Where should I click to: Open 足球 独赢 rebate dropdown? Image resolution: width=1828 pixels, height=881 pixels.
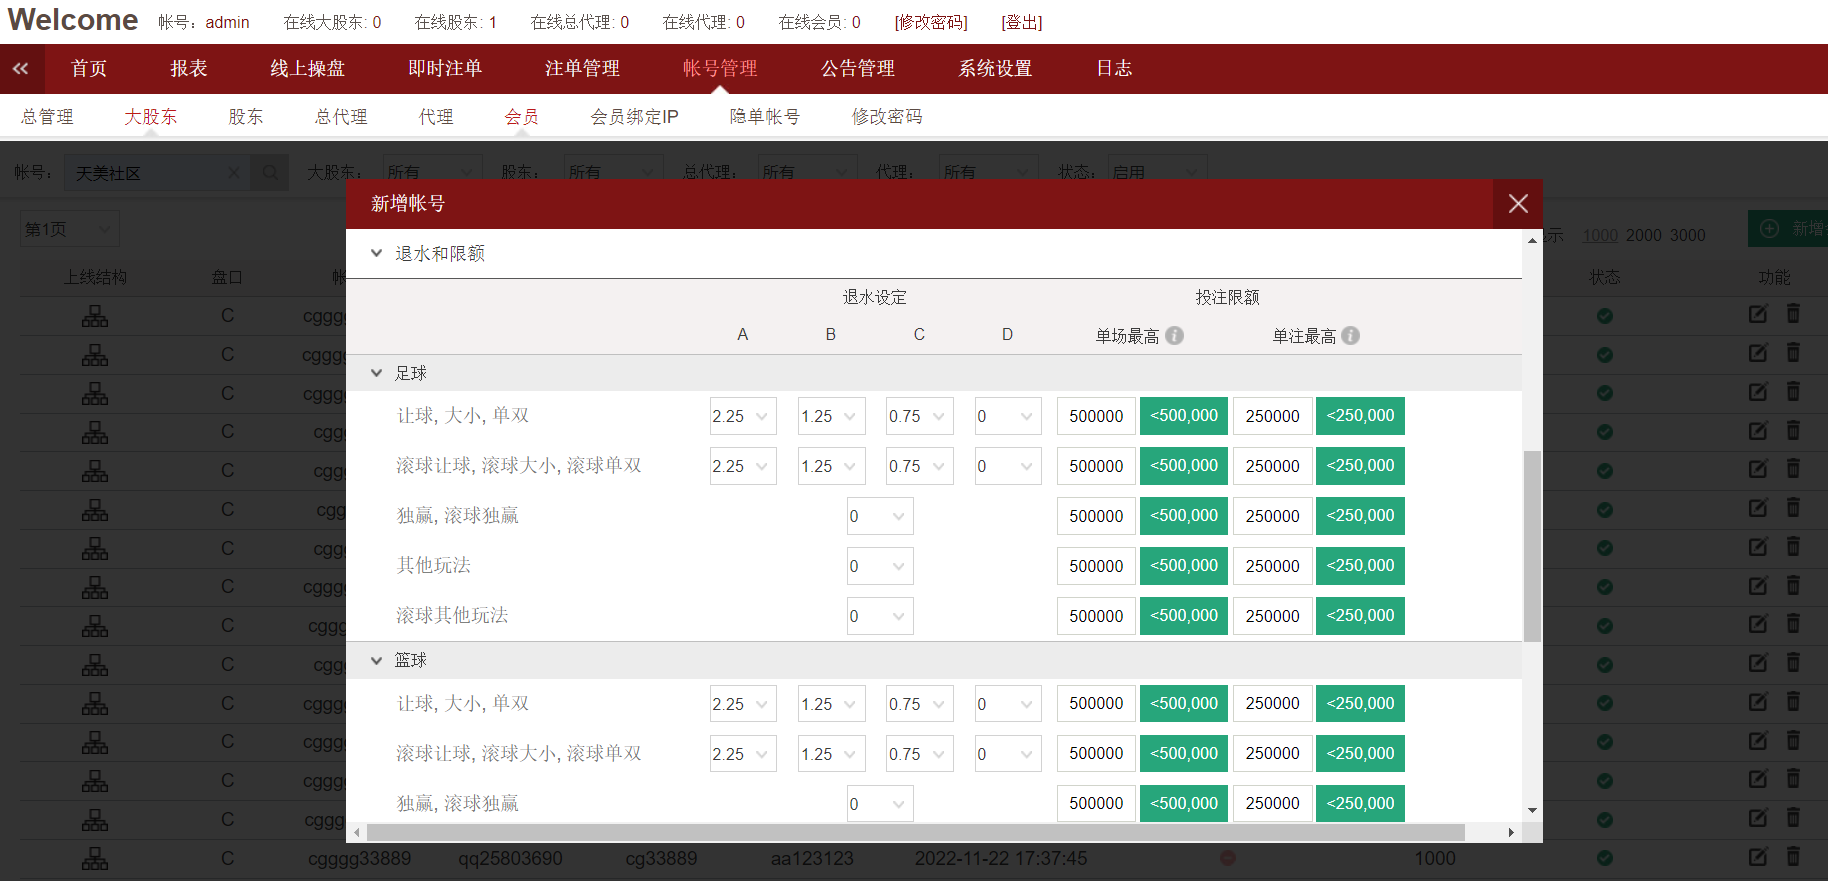click(879, 516)
